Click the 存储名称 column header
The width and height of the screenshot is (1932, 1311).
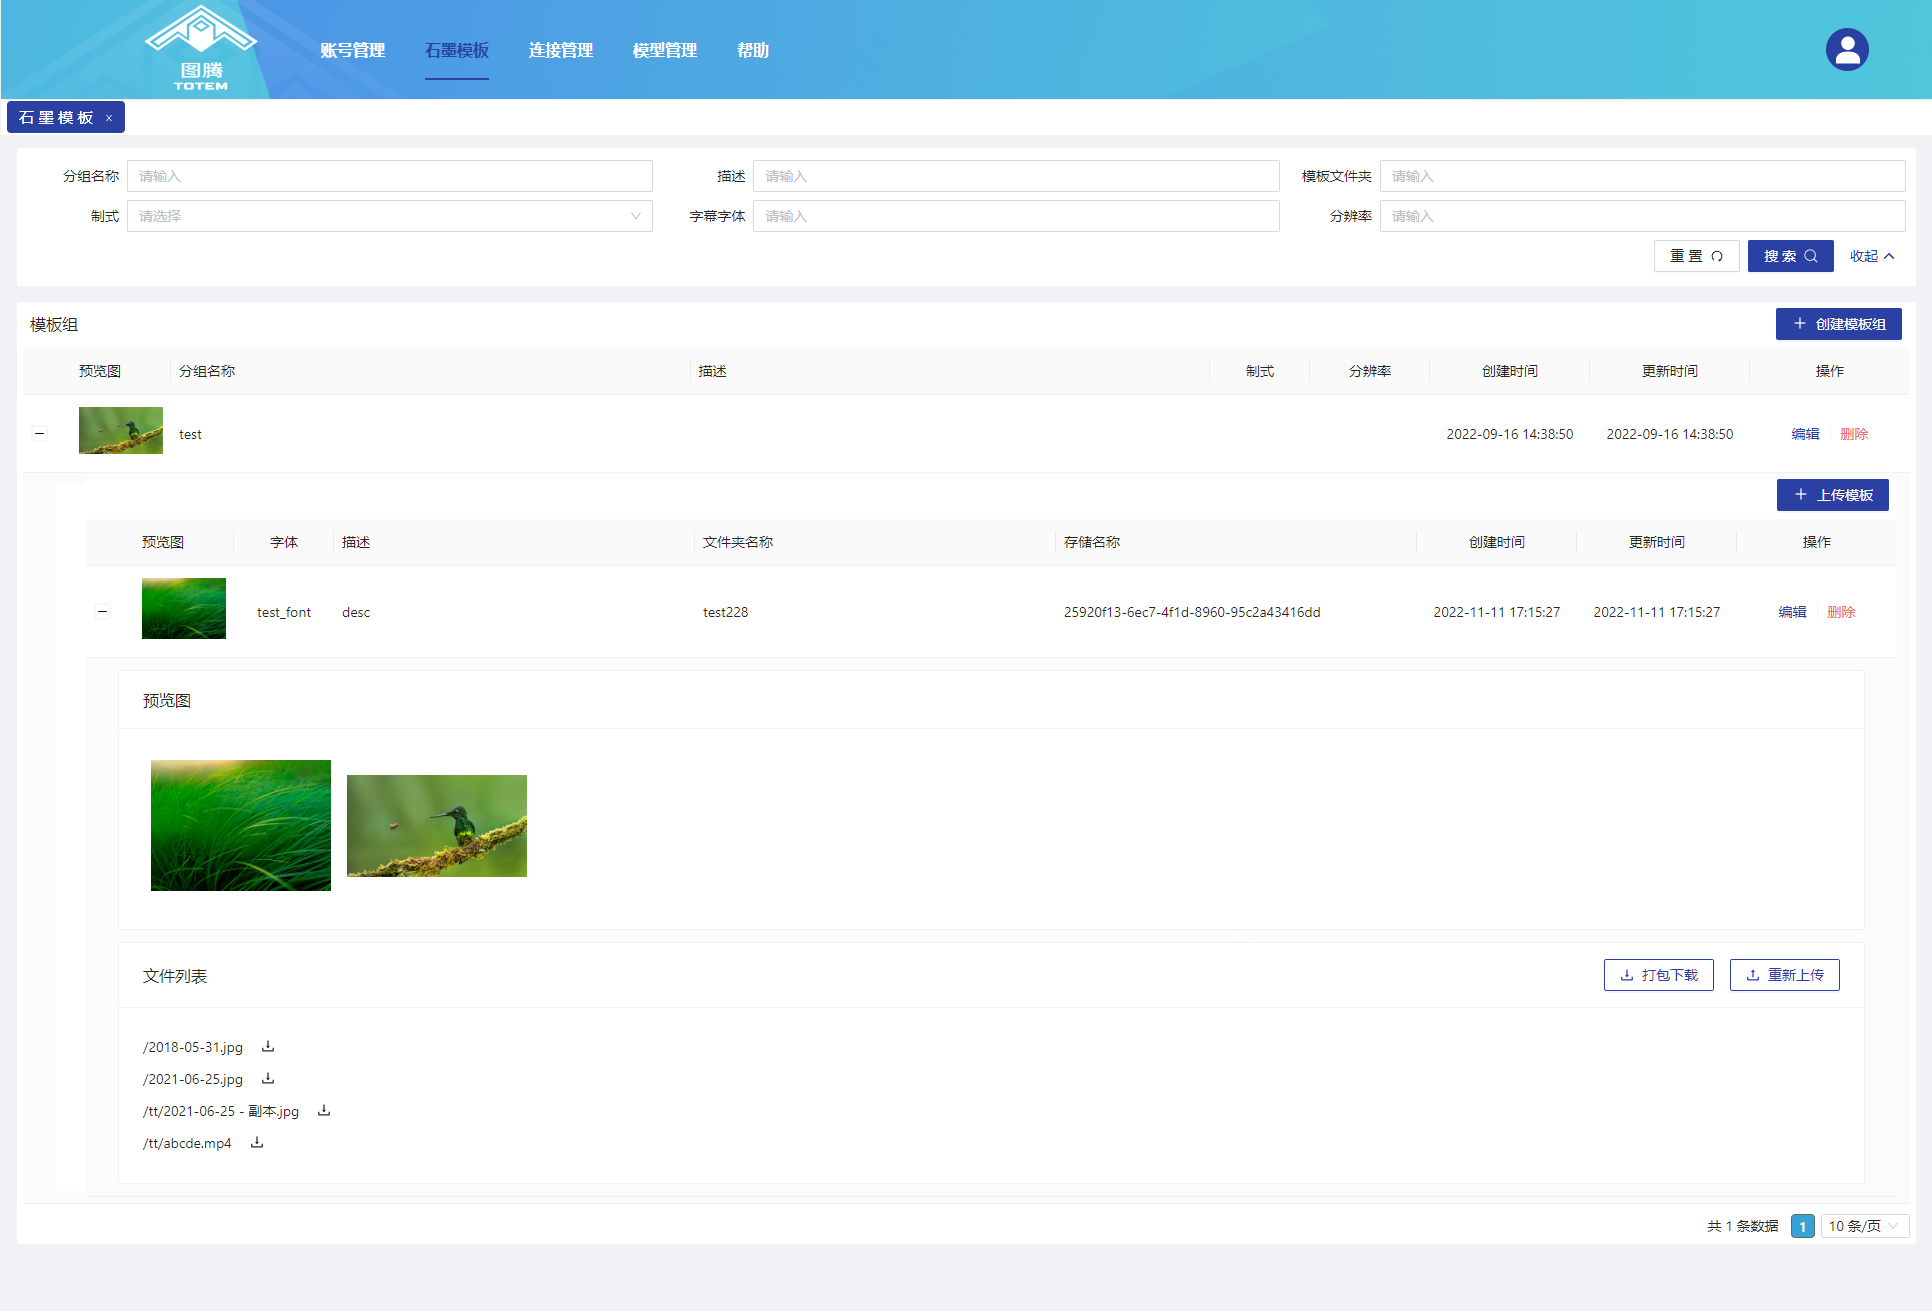tap(1092, 542)
